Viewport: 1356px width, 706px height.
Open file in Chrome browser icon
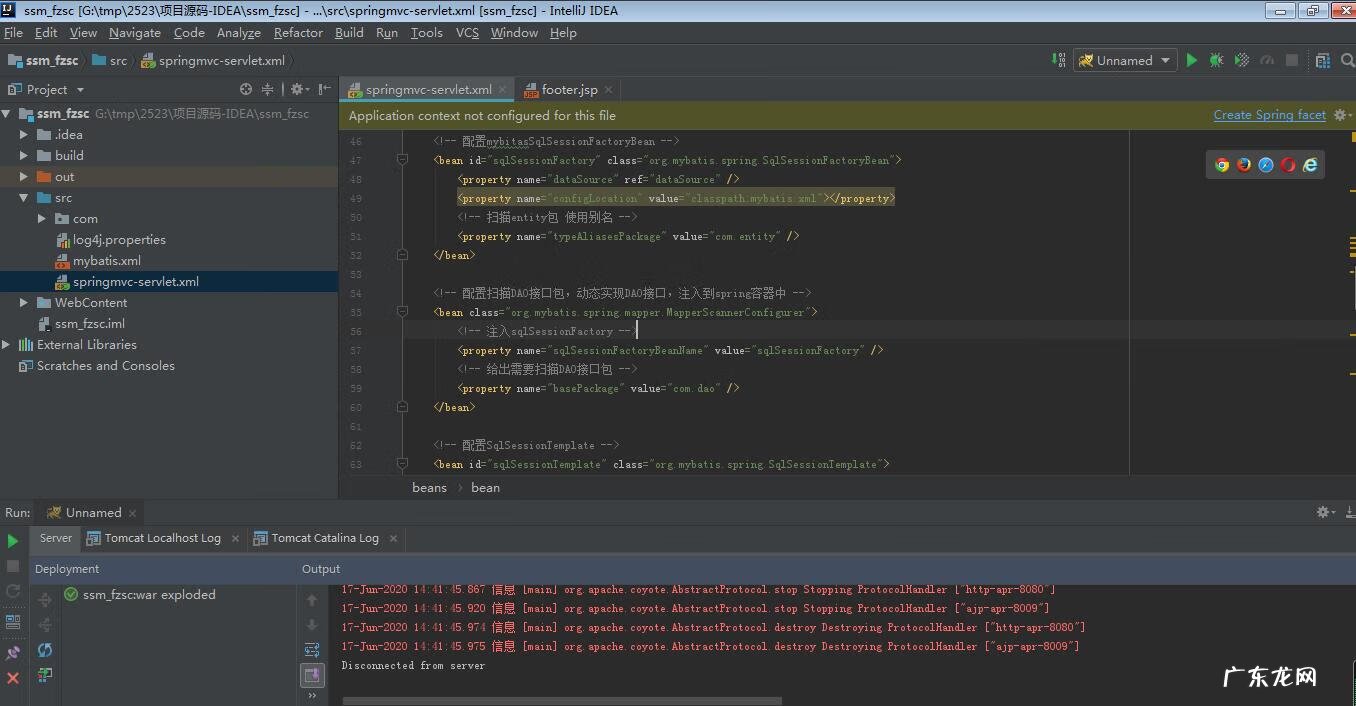(x=1222, y=165)
